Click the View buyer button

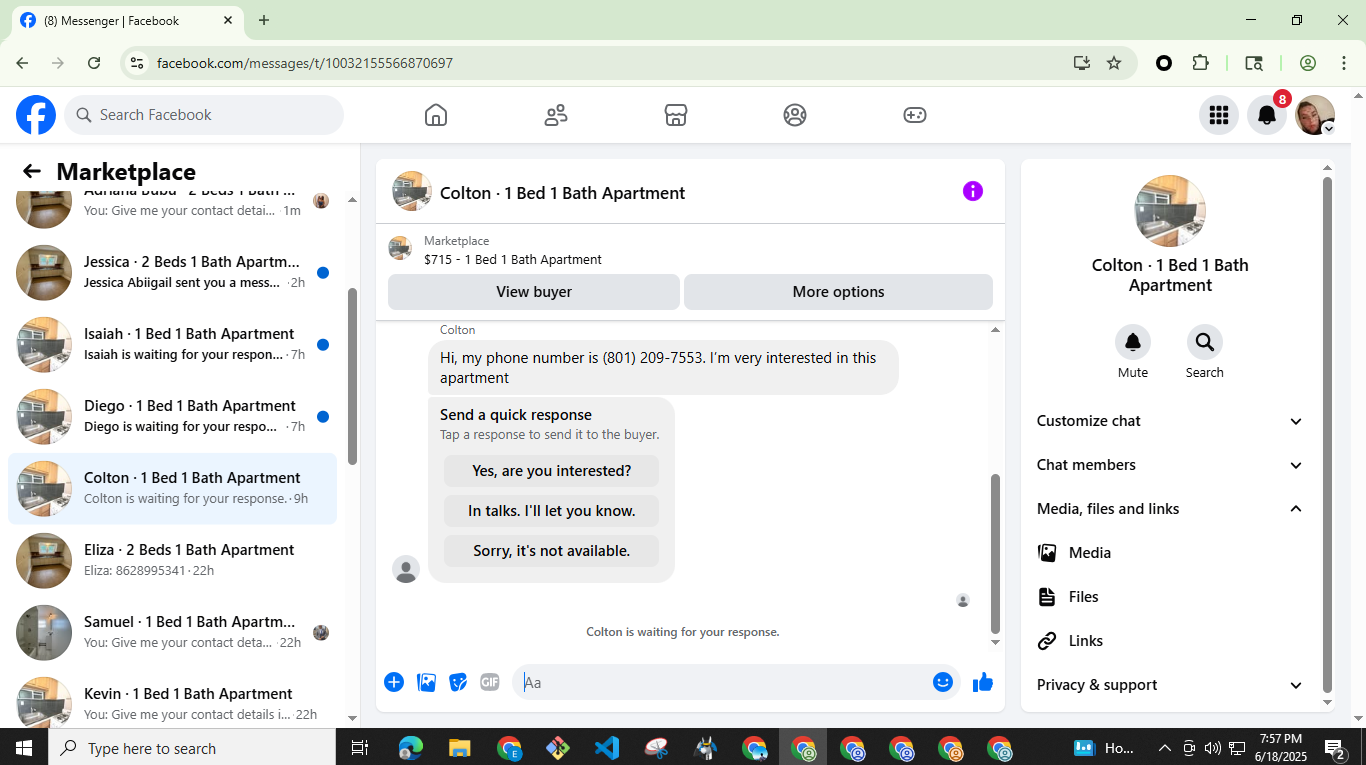[x=534, y=292]
